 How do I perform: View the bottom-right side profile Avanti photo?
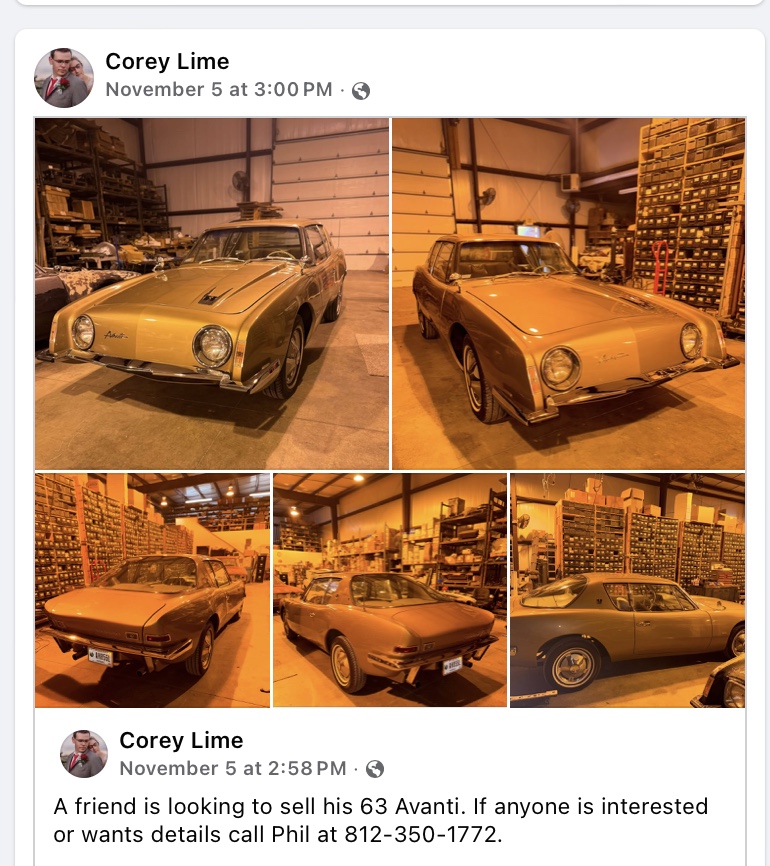click(627, 590)
